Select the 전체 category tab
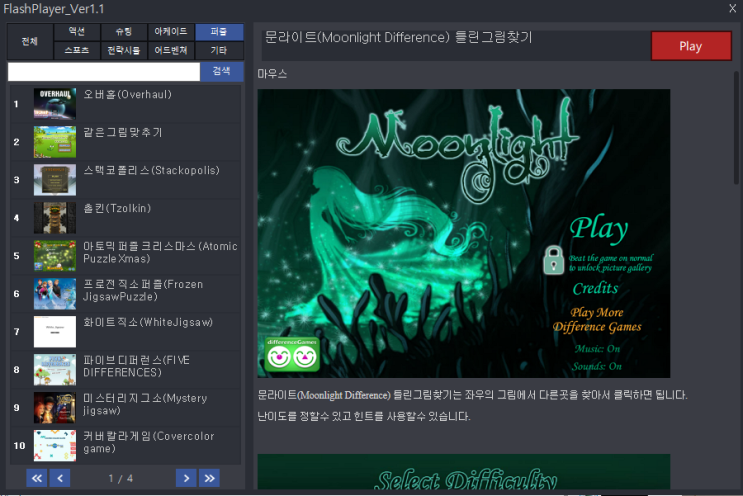Viewport: 743px width, 496px height. 29,41
